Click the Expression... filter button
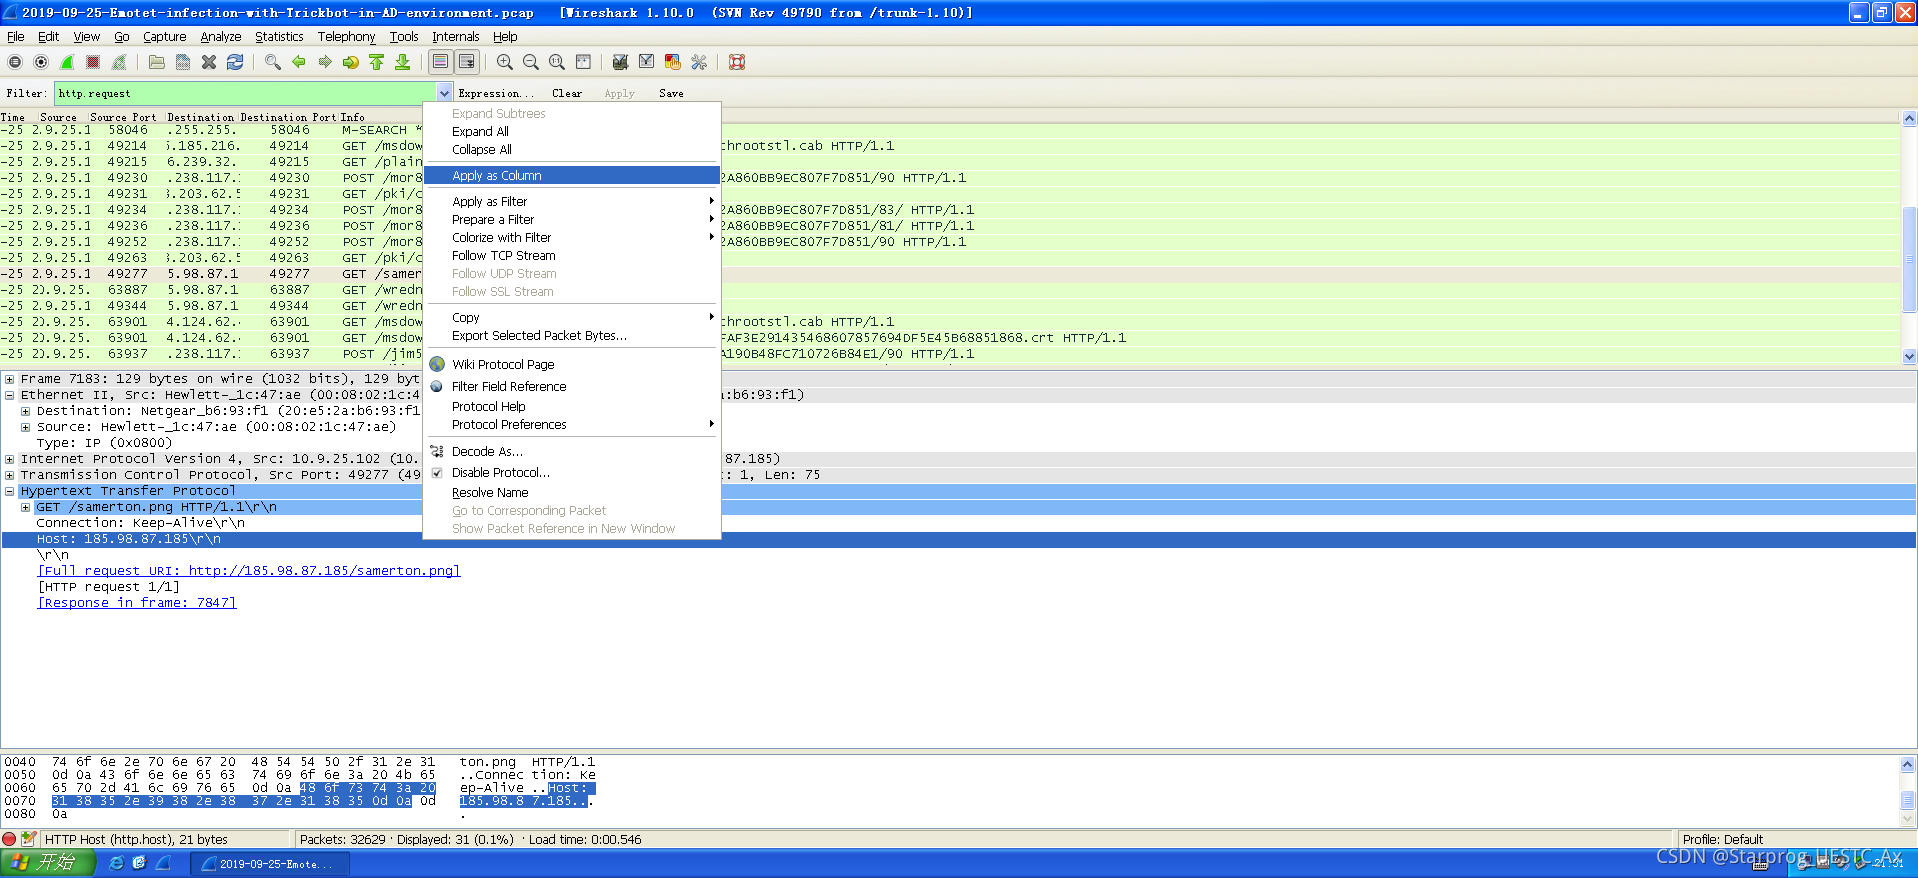Image resolution: width=1918 pixels, height=878 pixels. click(x=496, y=93)
